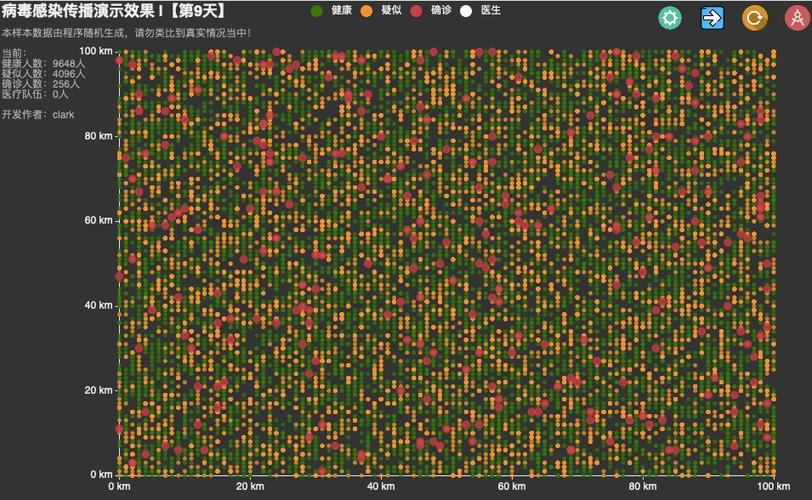Click the 40 km label on horizontal axis

tap(381, 486)
